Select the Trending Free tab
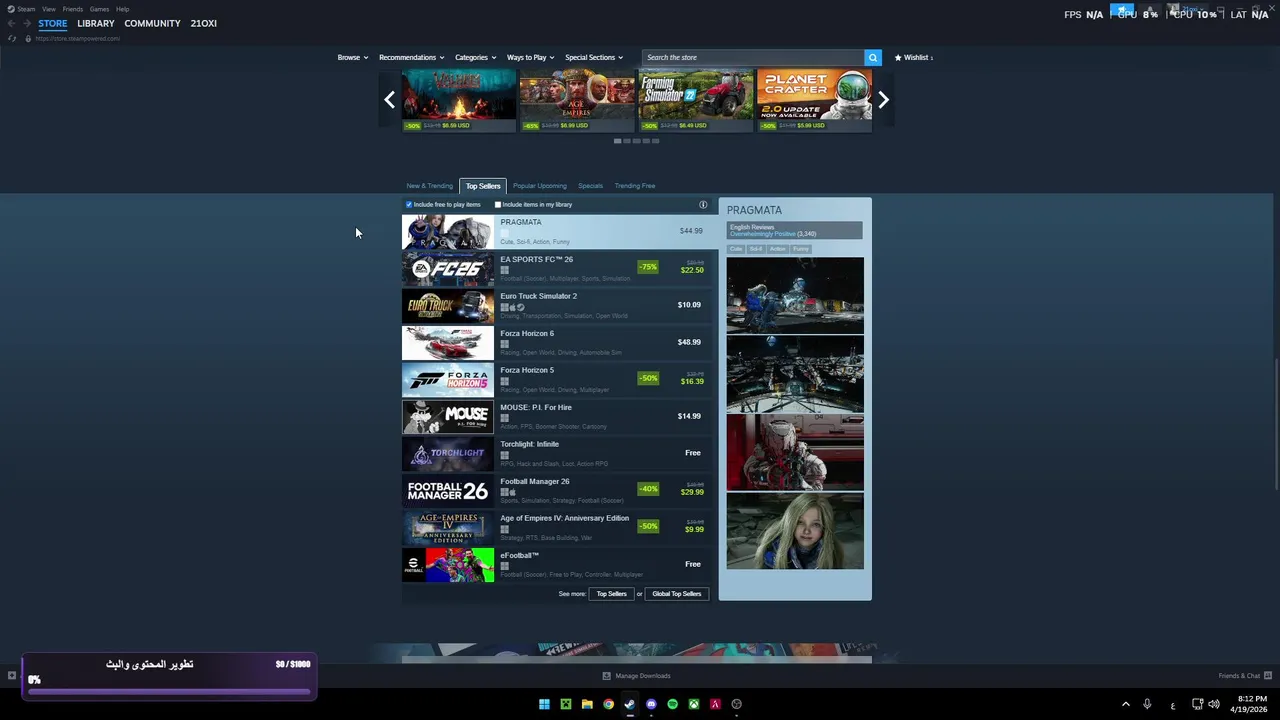 pos(635,186)
